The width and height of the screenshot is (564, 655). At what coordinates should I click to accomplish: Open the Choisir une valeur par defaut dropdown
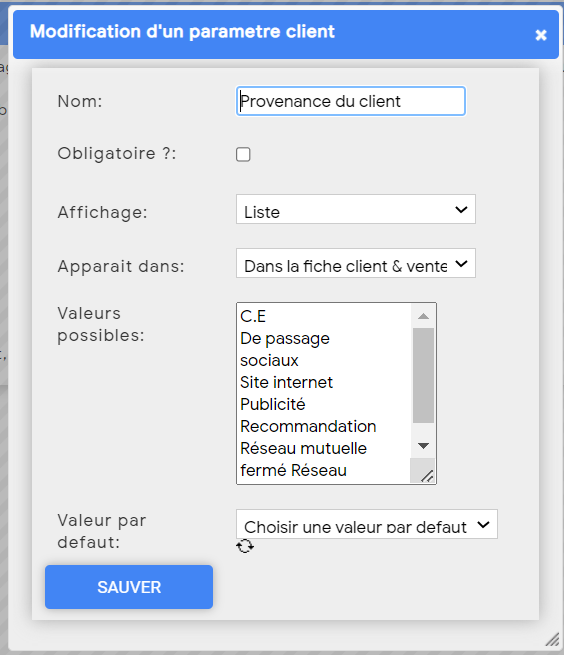[366, 524]
